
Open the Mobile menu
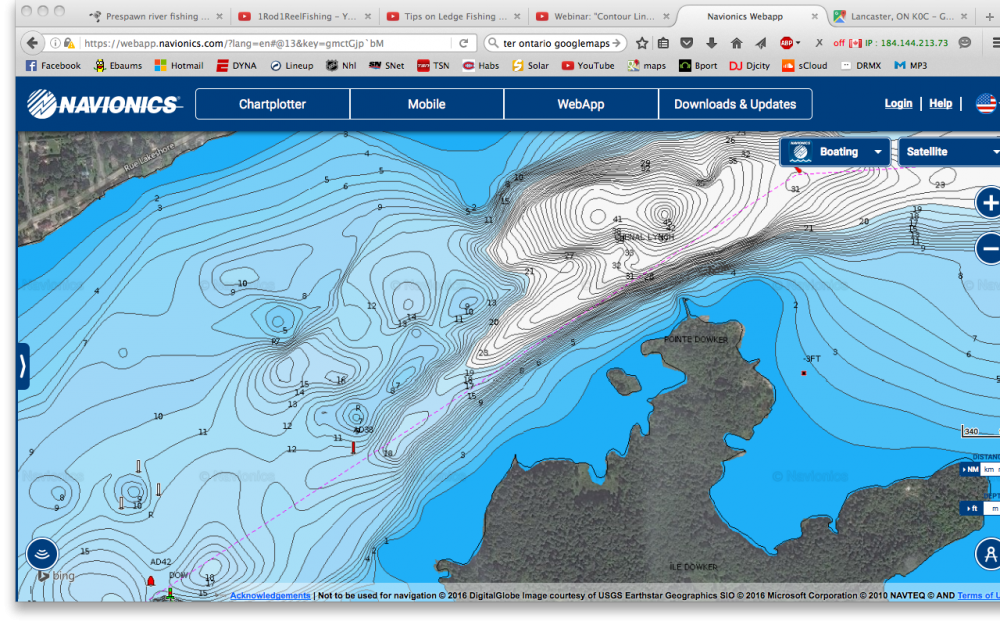pyautogui.click(x=427, y=104)
